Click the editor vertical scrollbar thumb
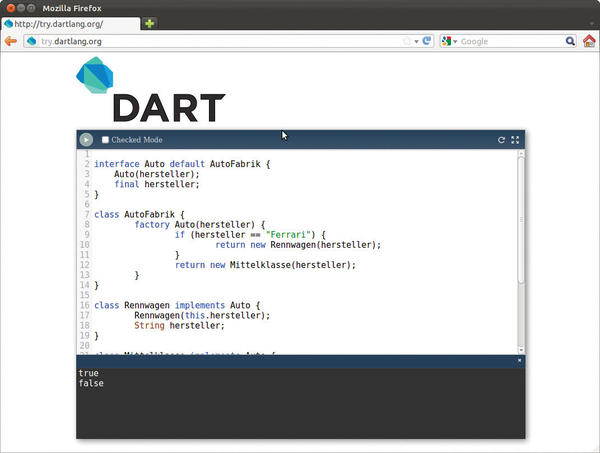Screen dimensions: 600x453 pyautogui.click(x=521, y=220)
